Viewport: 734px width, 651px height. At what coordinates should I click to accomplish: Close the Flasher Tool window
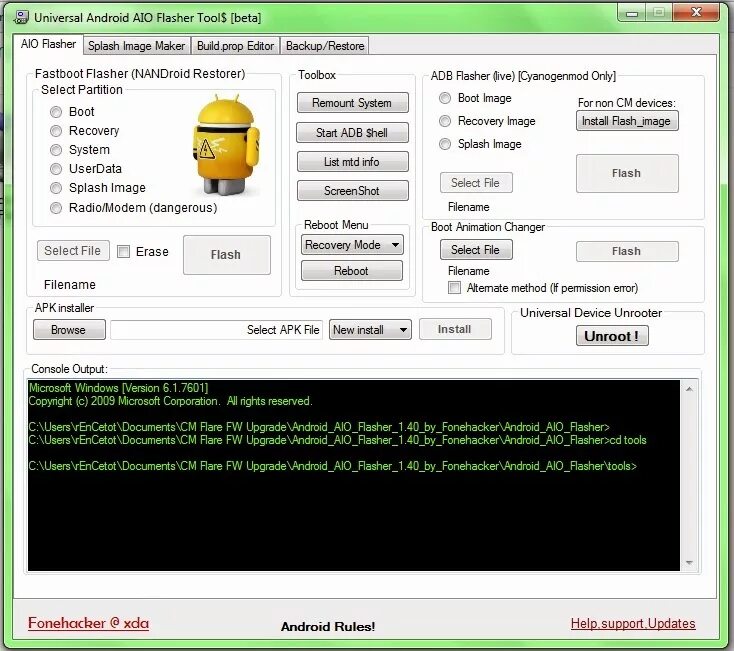696,13
